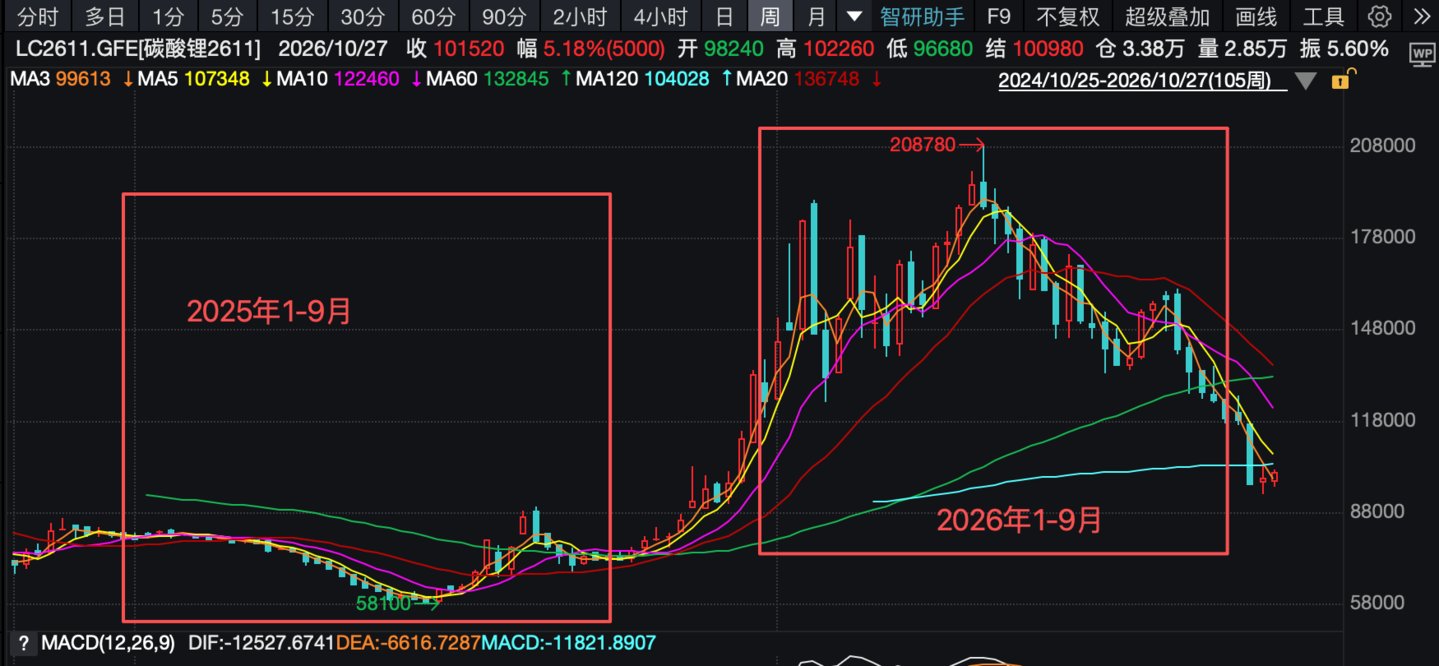Click the MA3 99613 indicator label
The height and width of the screenshot is (666, 1439).
coord(62,79)
